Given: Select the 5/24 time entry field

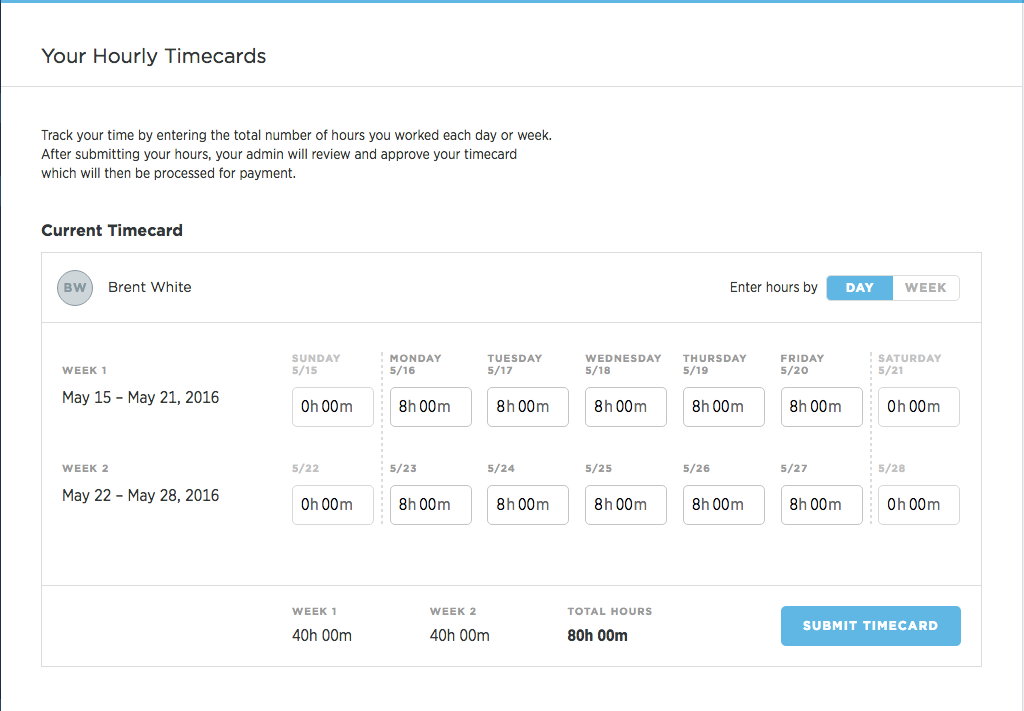Looking at the screenshot, I should pyautogui.click(x=527, y=504).
